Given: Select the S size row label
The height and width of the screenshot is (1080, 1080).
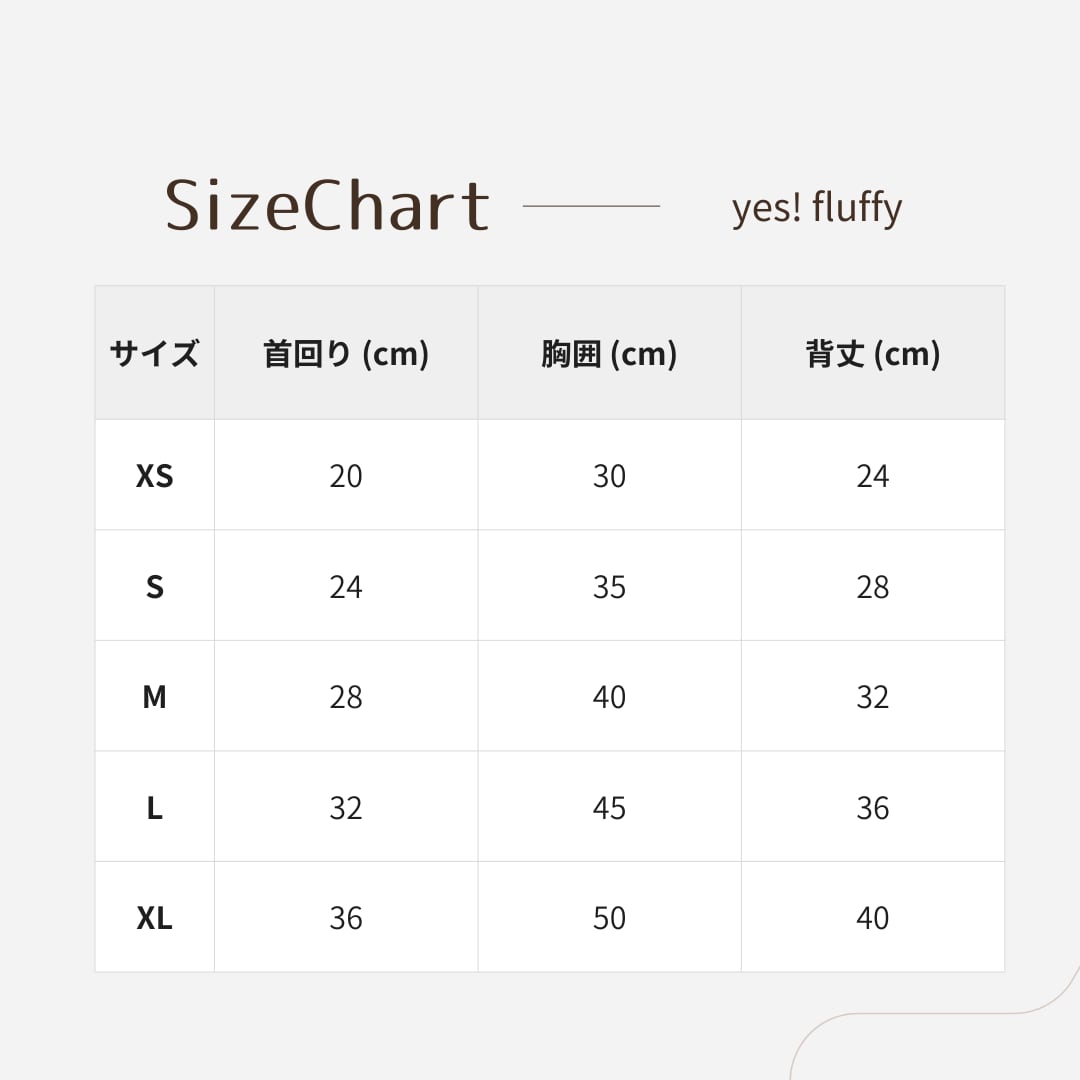Looking at the screenshot, I should (x=154, y=587).
